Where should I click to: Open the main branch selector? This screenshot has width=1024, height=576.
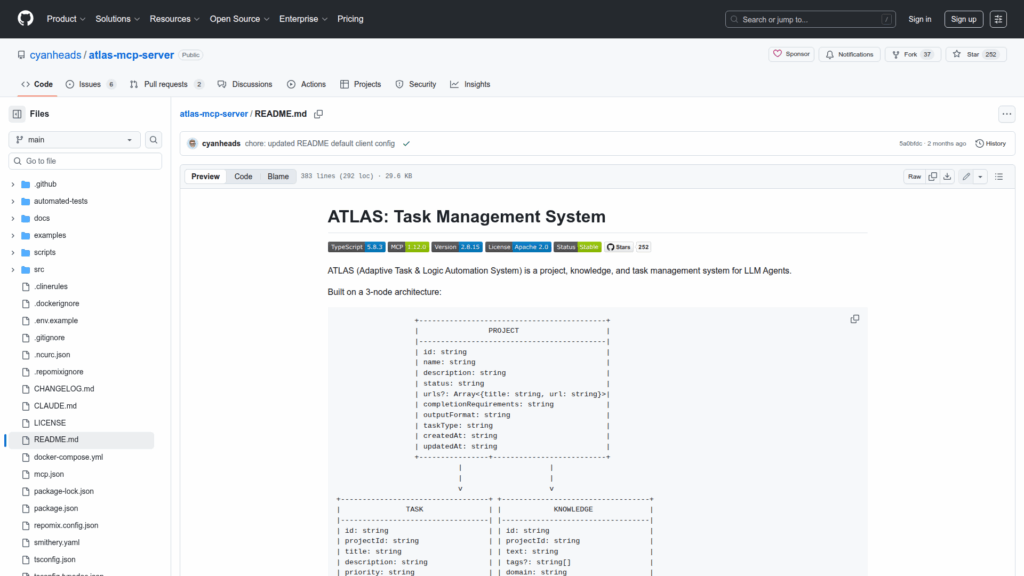tap(74, 140)
